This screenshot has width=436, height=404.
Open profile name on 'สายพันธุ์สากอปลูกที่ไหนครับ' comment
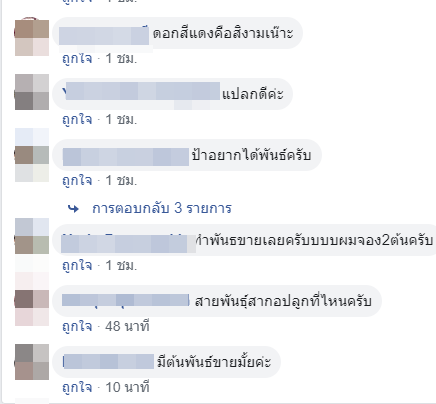click(126, 300)
